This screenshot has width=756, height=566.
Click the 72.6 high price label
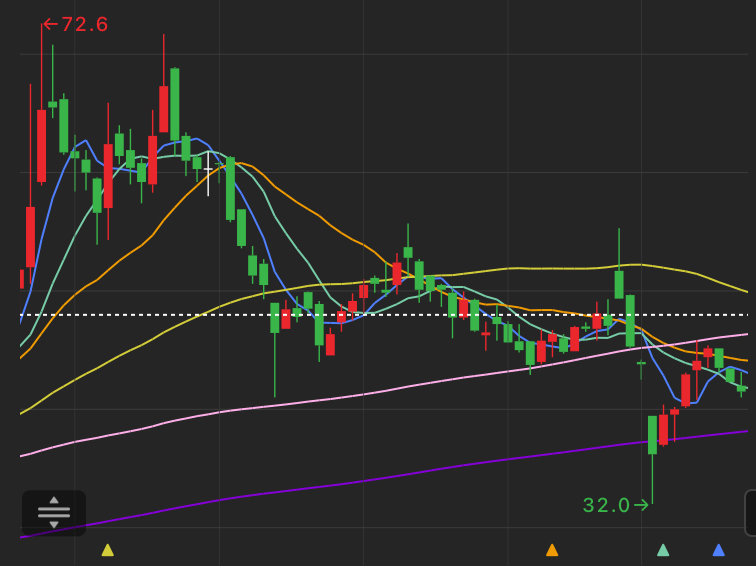[x=76, y=25]
